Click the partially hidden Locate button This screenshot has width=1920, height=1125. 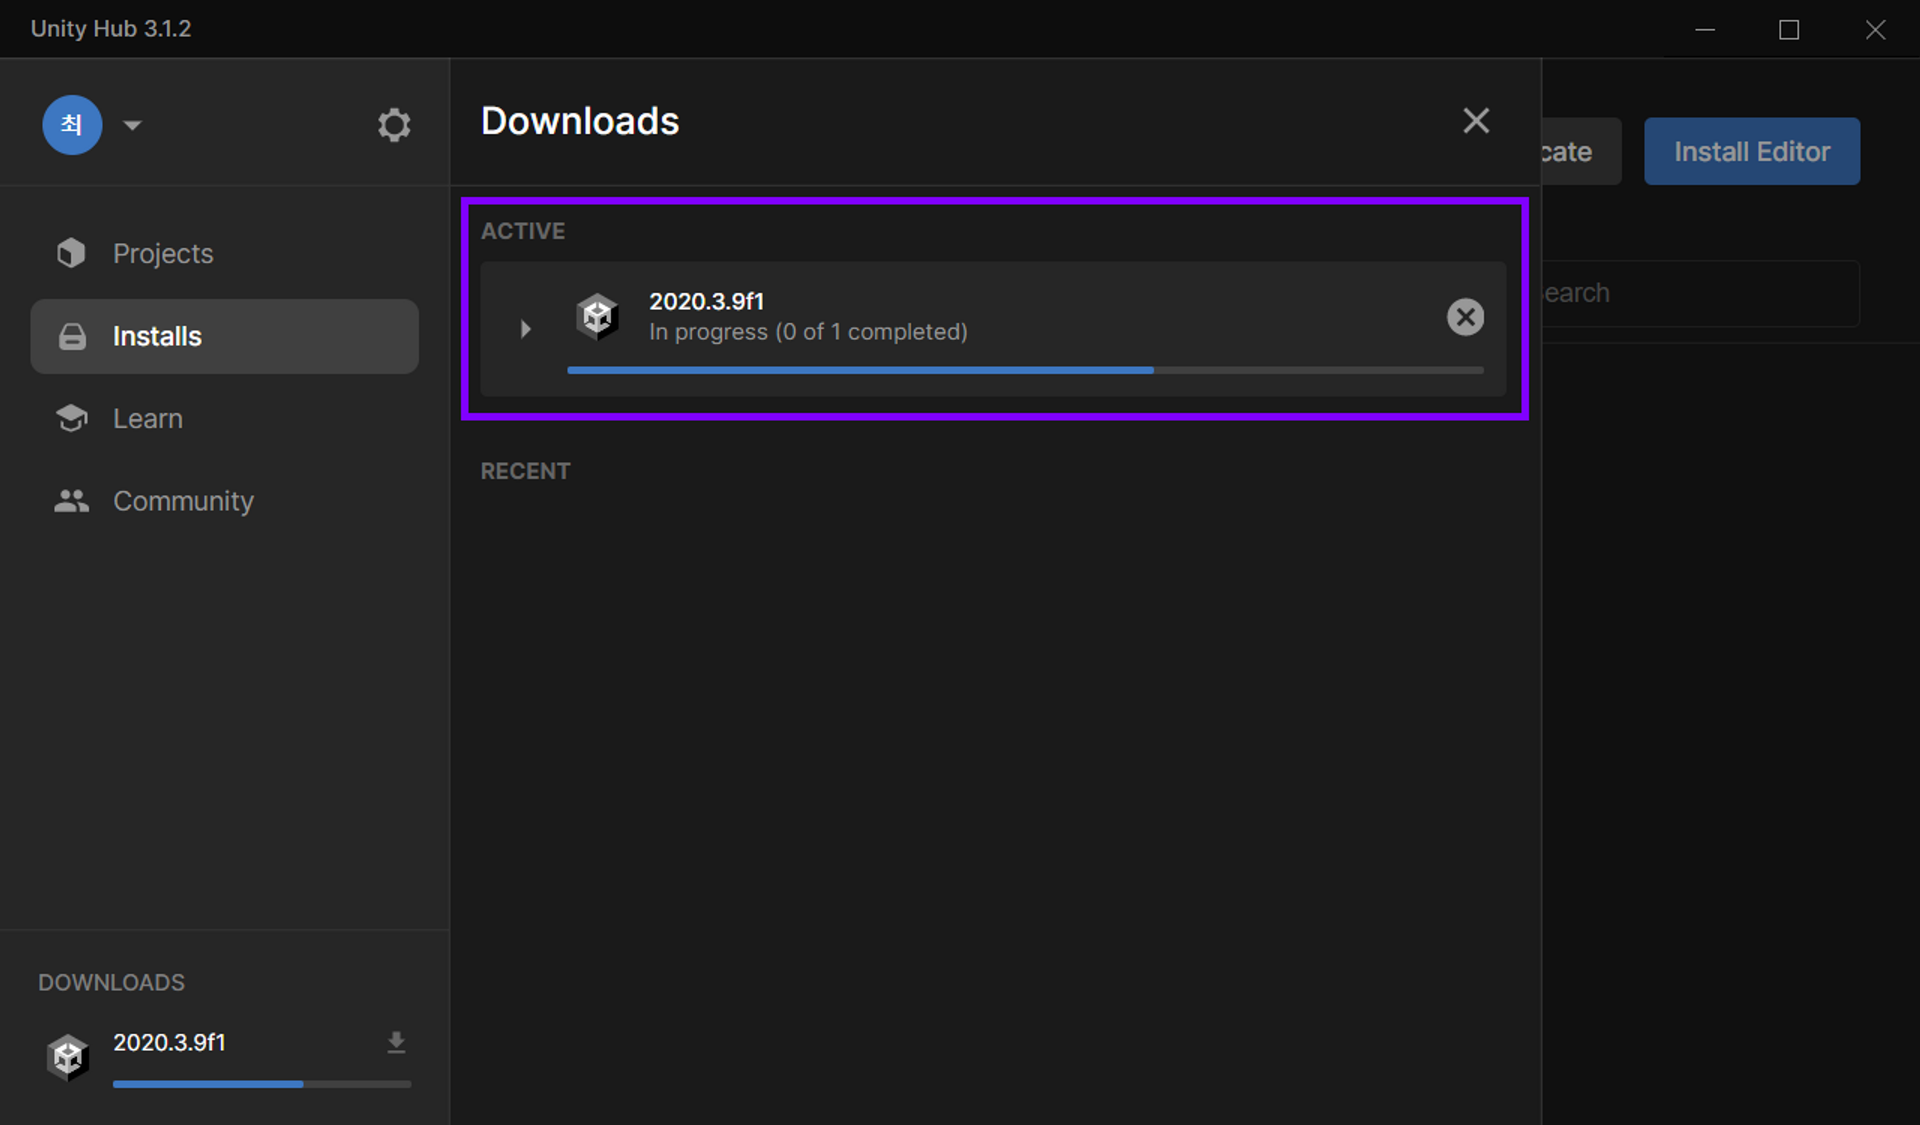coord(1581,151)
